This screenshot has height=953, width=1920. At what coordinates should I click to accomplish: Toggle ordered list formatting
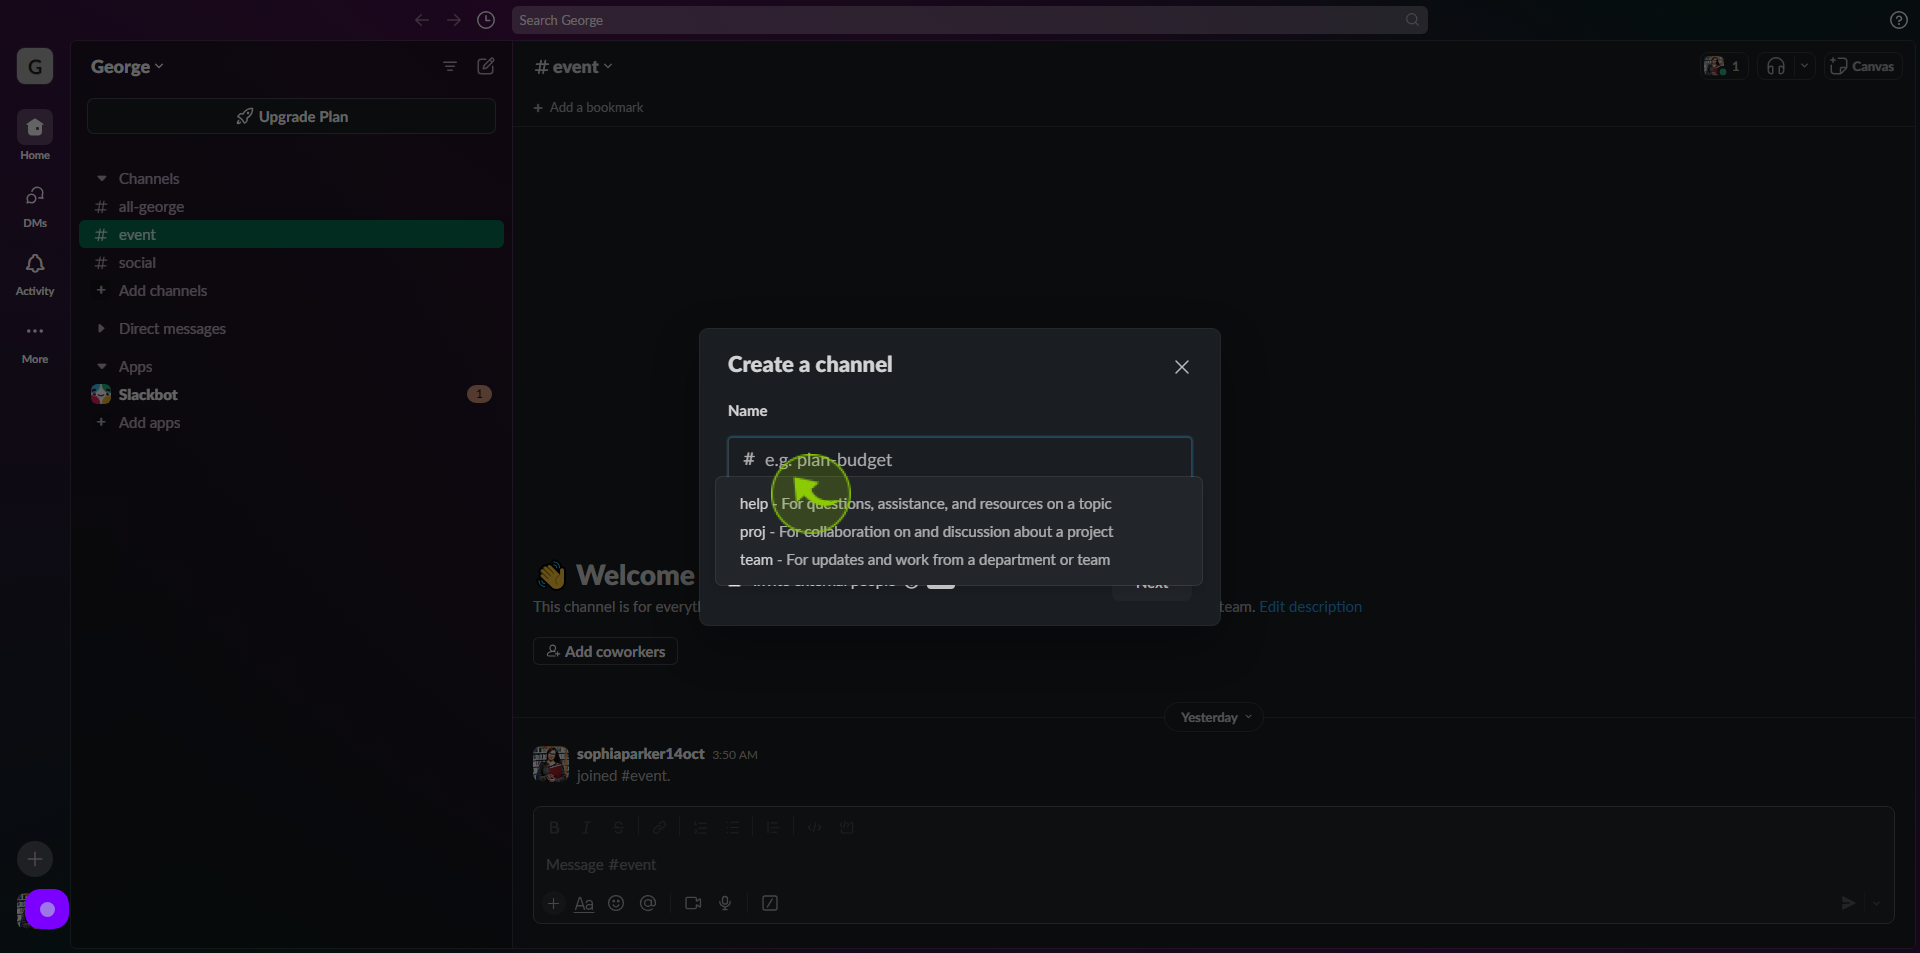701,827
